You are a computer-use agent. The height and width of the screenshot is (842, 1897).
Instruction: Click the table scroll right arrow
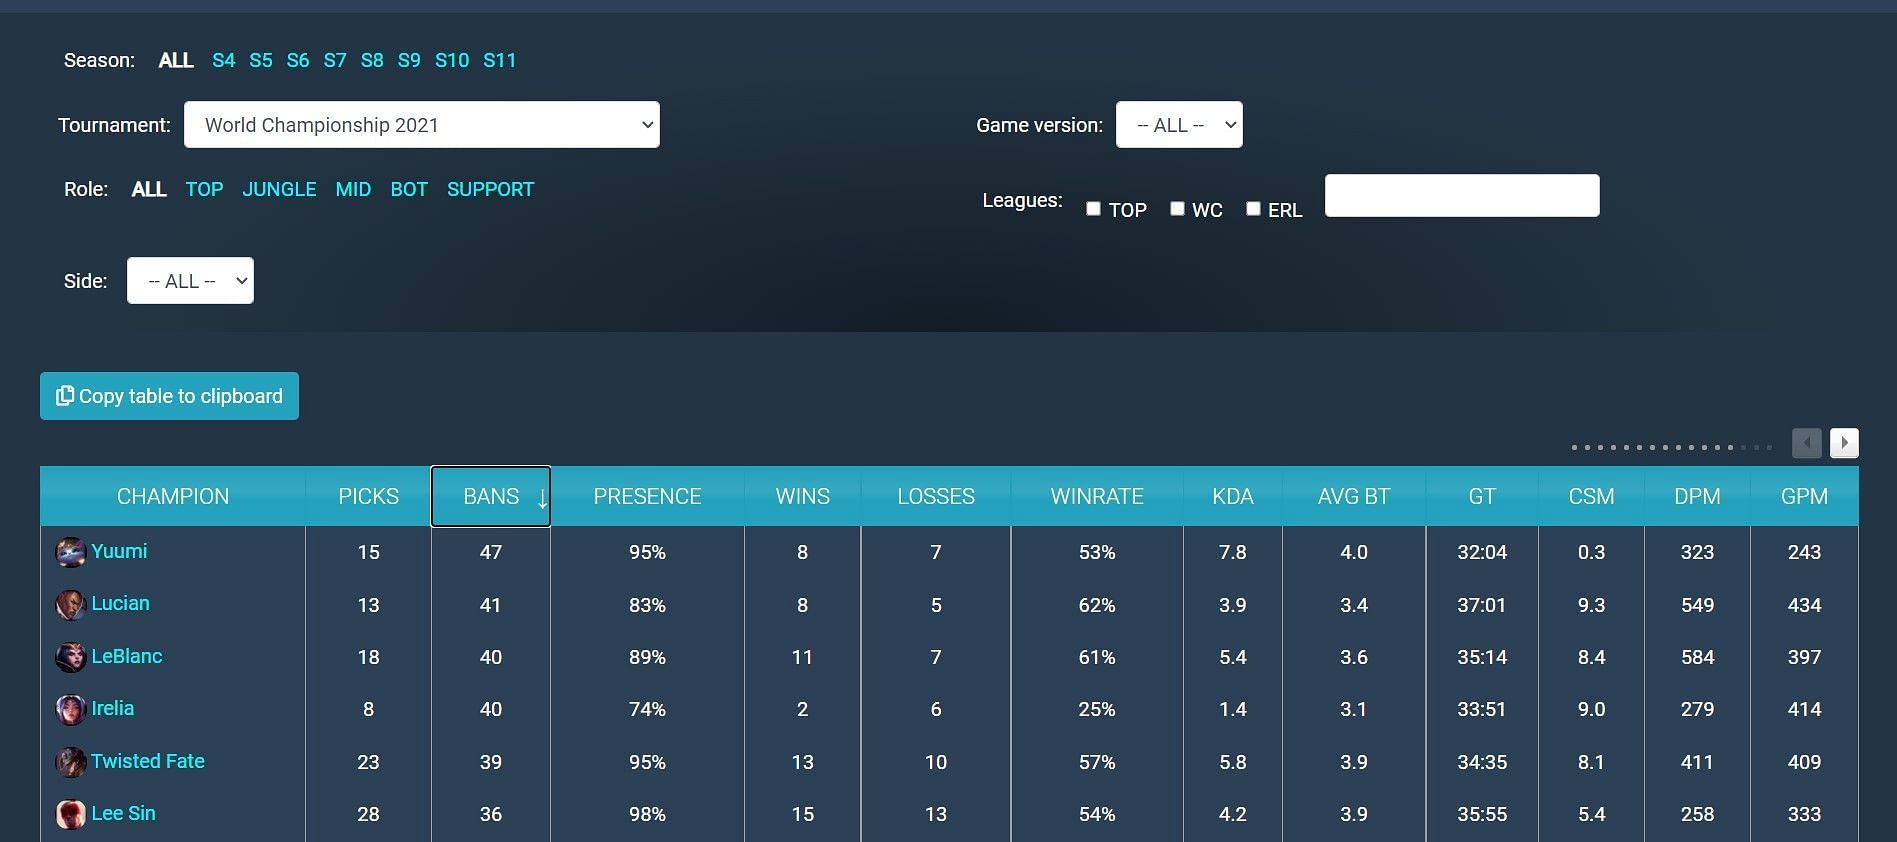tap(1844, 442)
